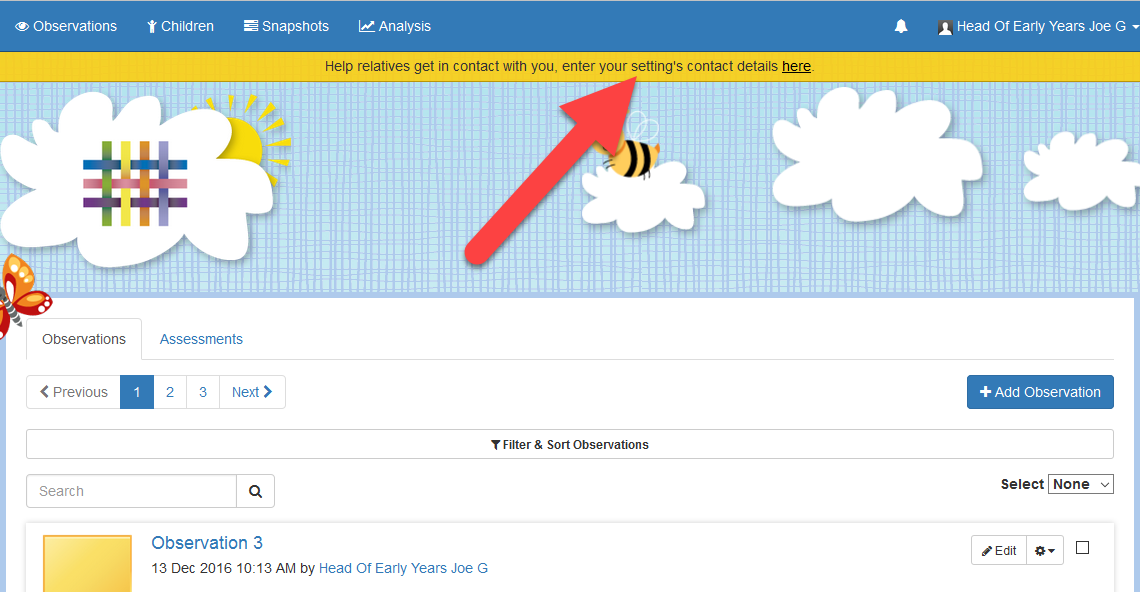Open the Observation 3 yellow thumbnail

click(87, 564)
